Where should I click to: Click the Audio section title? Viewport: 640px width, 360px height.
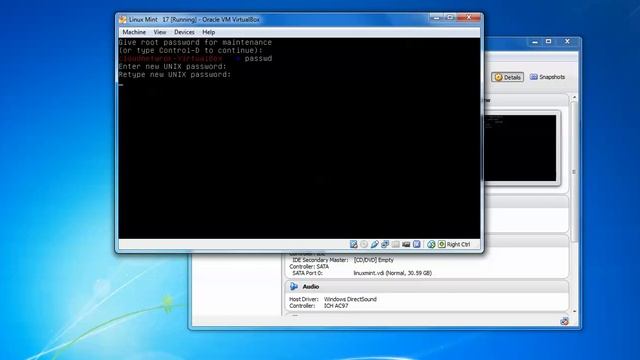311,287
